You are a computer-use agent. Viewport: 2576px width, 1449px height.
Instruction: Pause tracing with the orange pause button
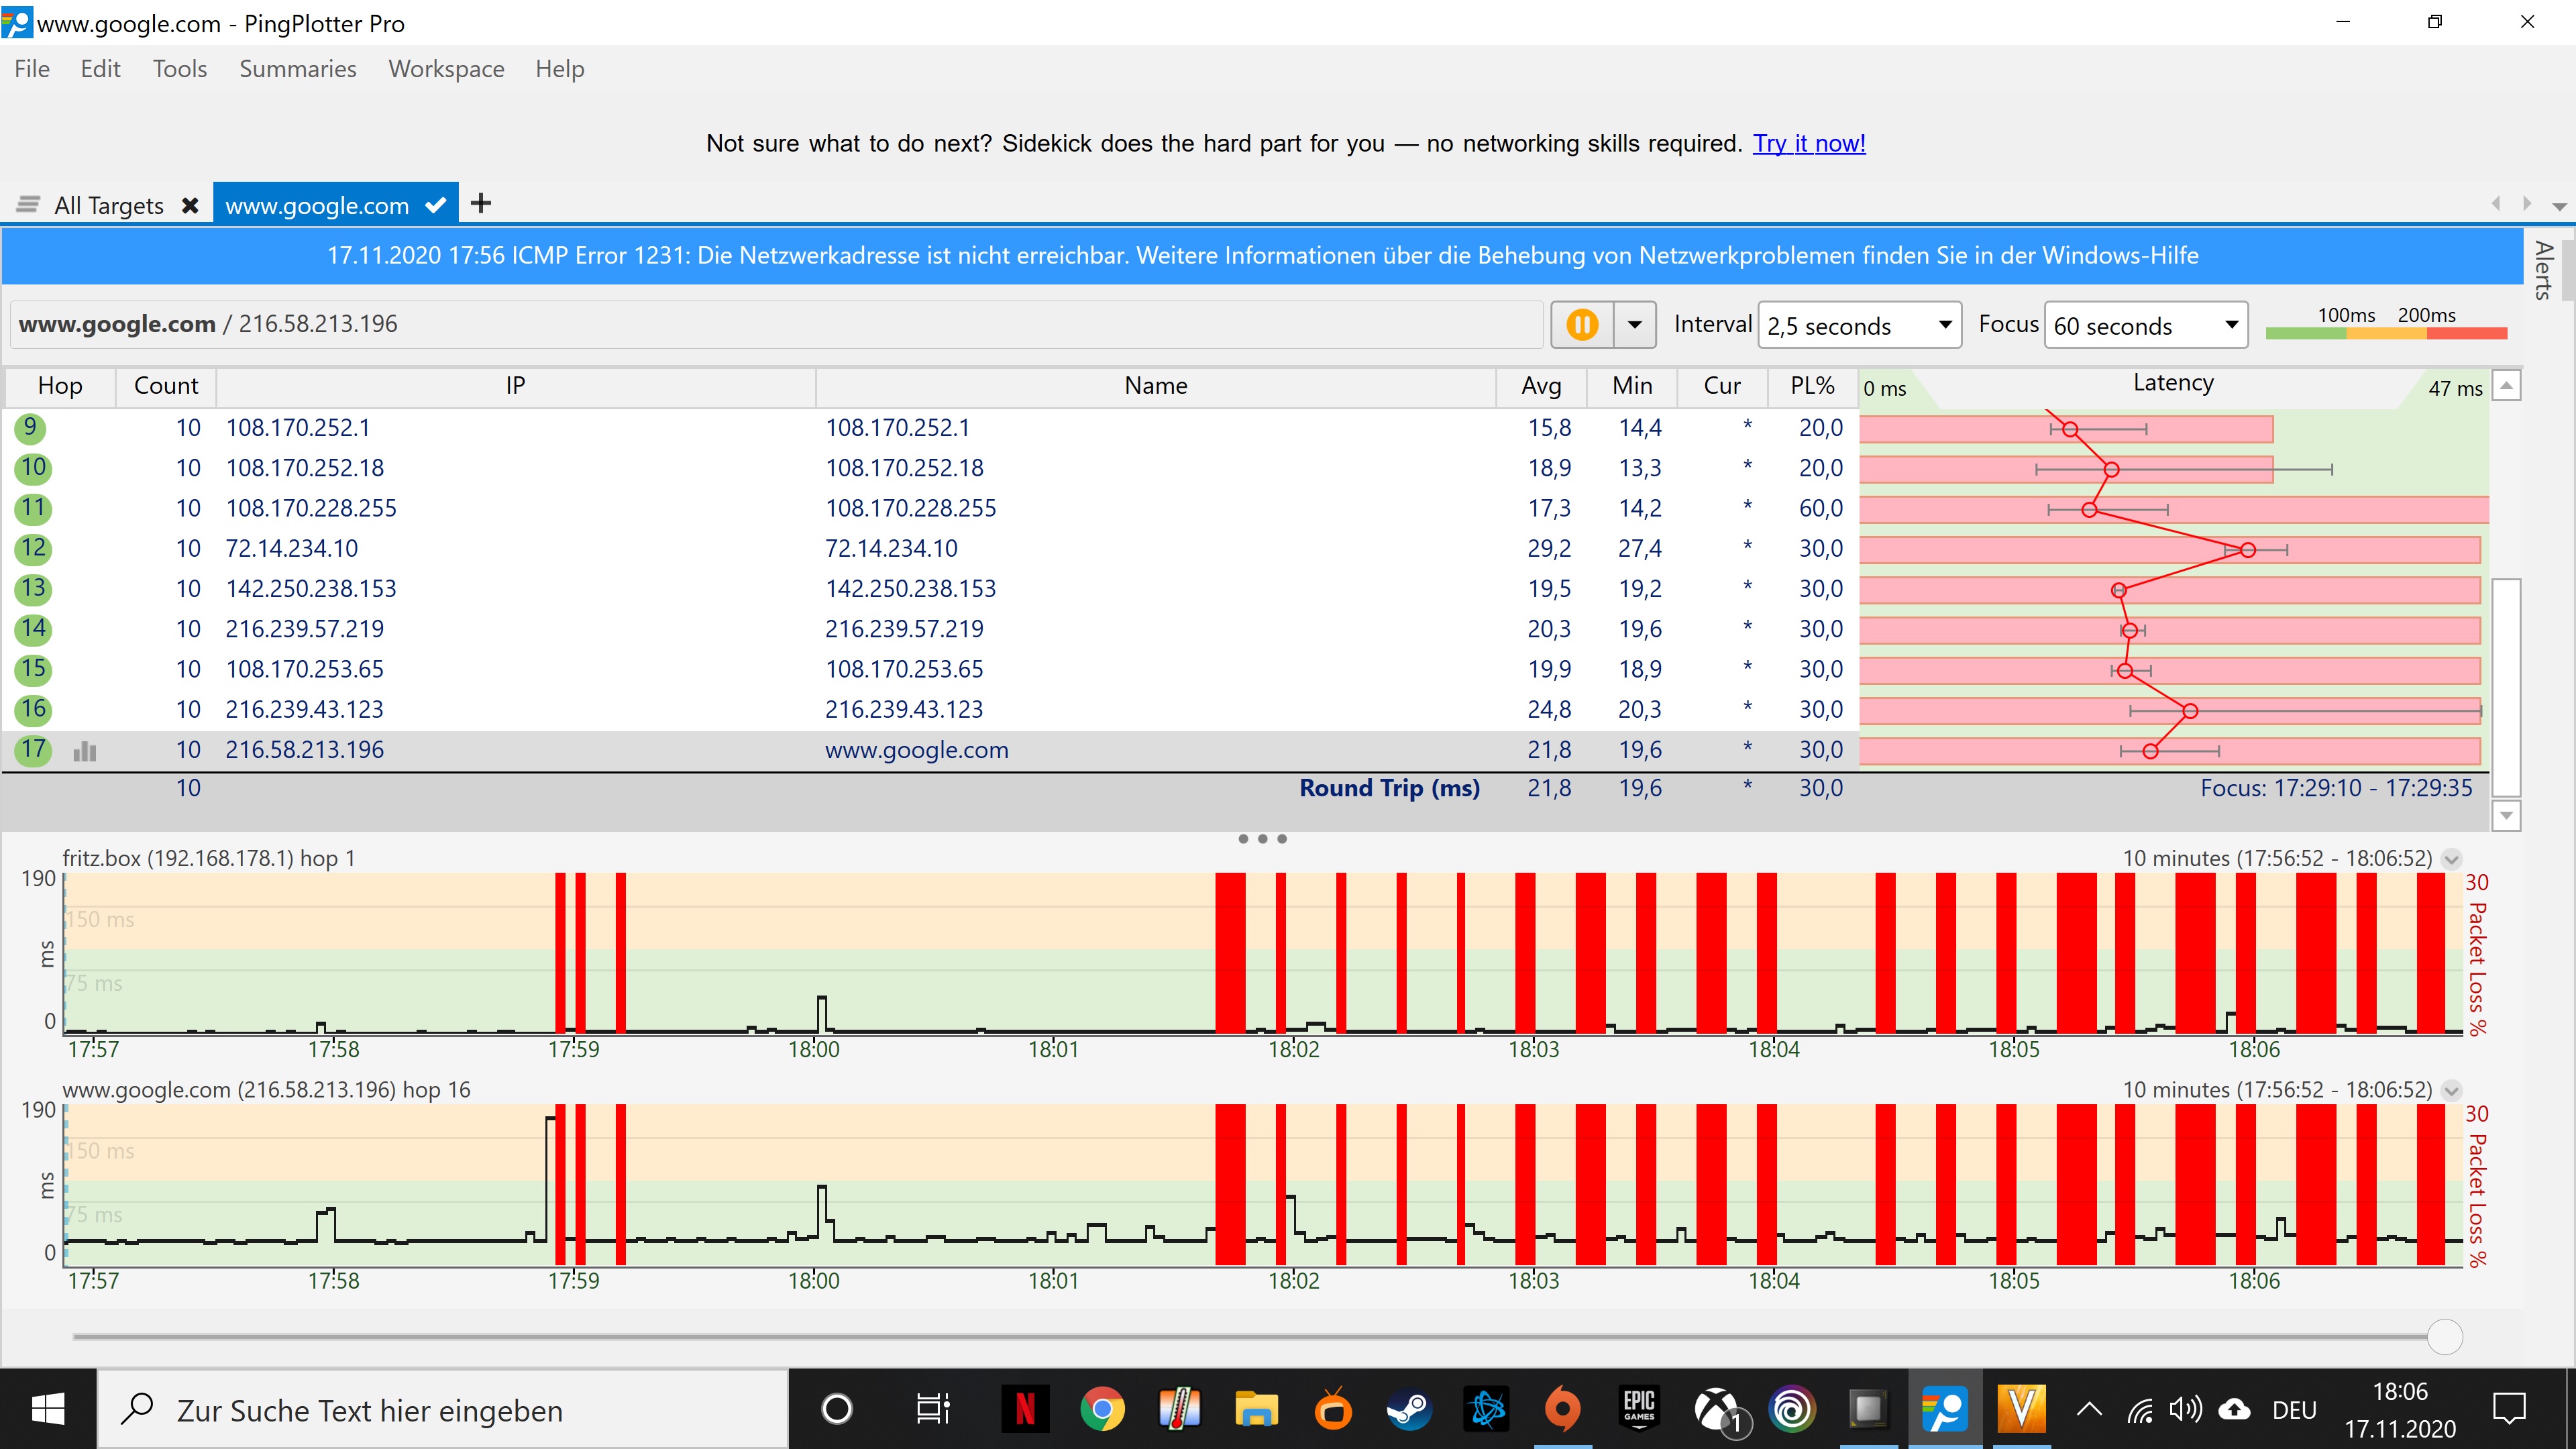1582,325
